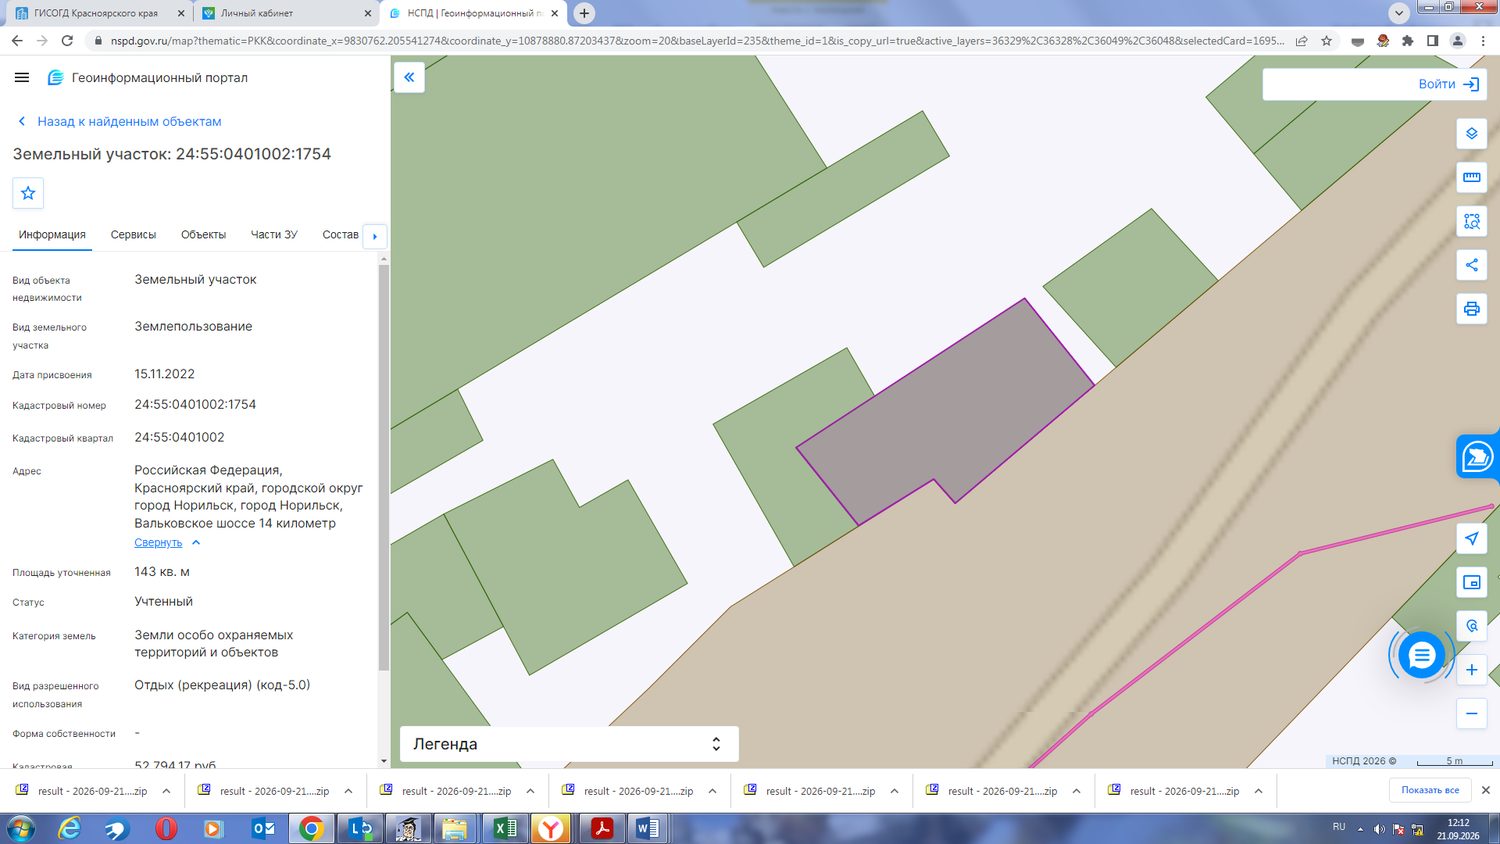Viewport: 1500px width, 844px height.
Task: Click the cadastral number 24:55:0401002:1754 value
Action: (x=195, y=404)
